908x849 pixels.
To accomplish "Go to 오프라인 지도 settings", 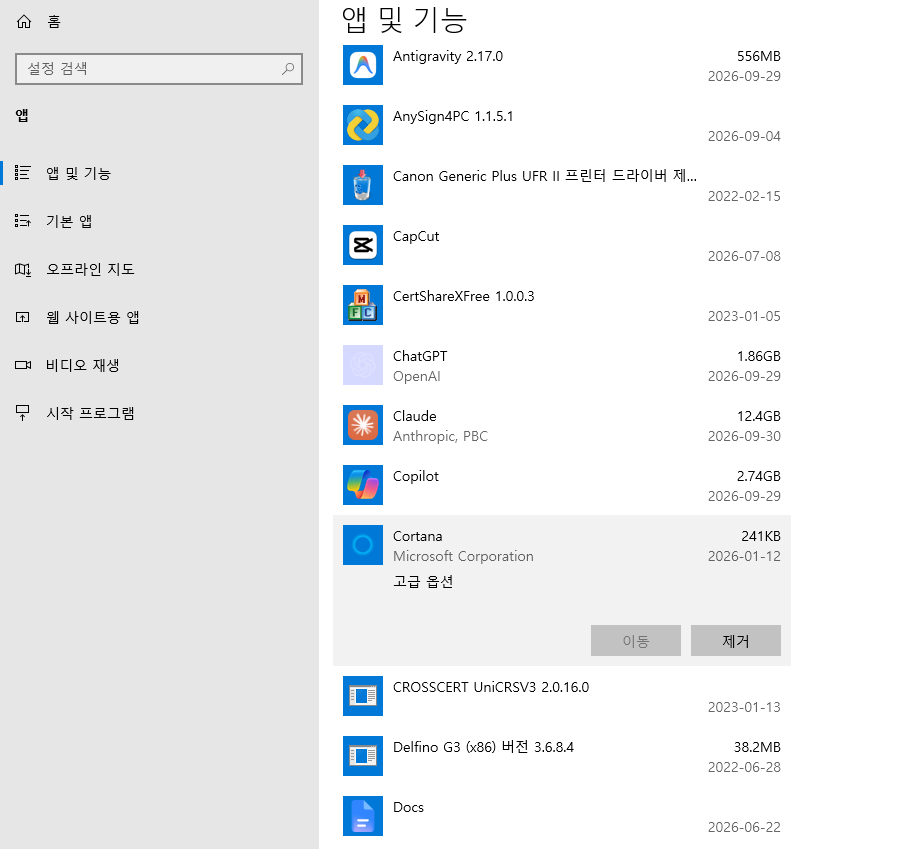I will point(90,269).
